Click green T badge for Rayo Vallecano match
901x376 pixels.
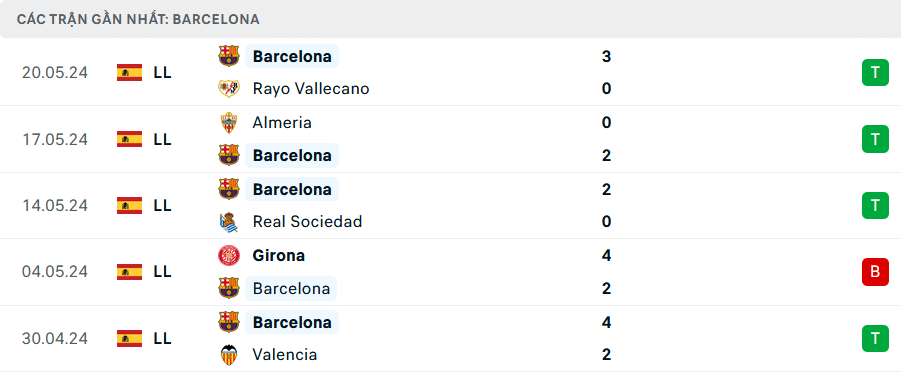875,72
